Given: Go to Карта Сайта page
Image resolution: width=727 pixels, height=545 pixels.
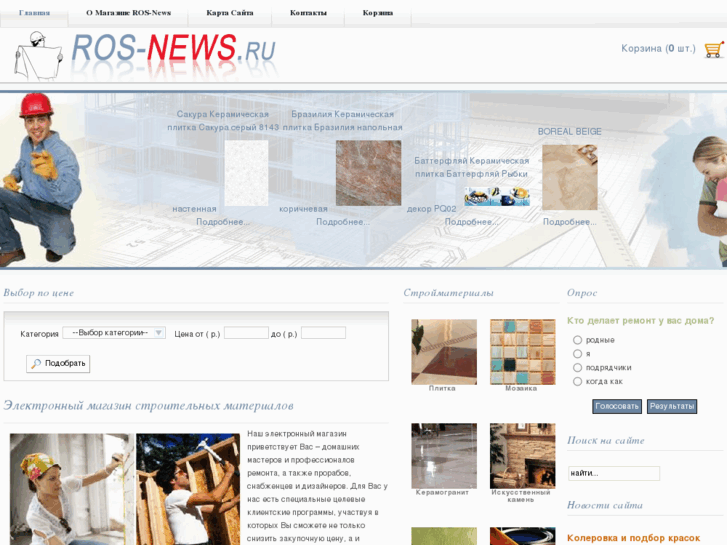Looking at the screenshot, I should (x=230, y=13).
